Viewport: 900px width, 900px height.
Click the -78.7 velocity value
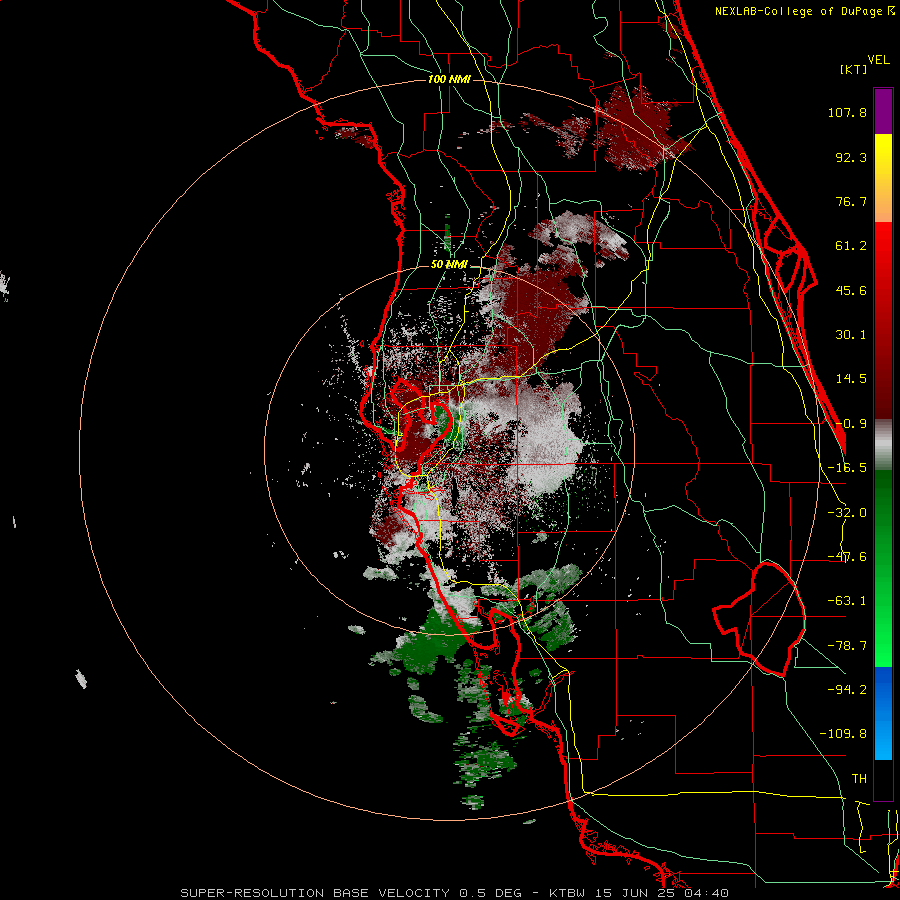(847, 646)
